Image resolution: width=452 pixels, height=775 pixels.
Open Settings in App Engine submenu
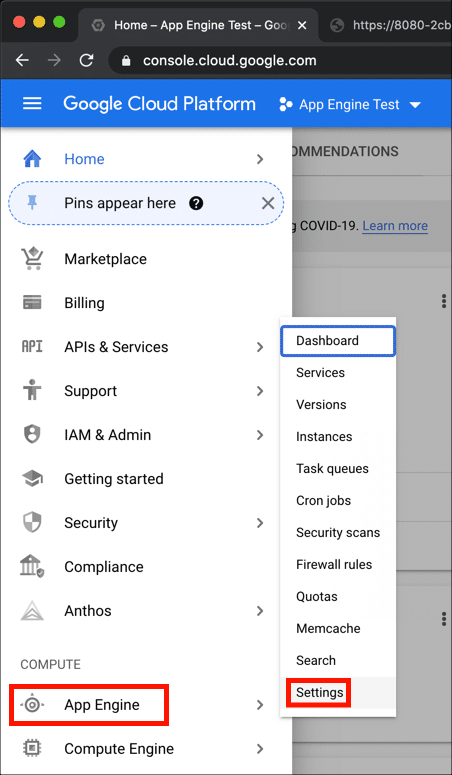click(338, 692)
